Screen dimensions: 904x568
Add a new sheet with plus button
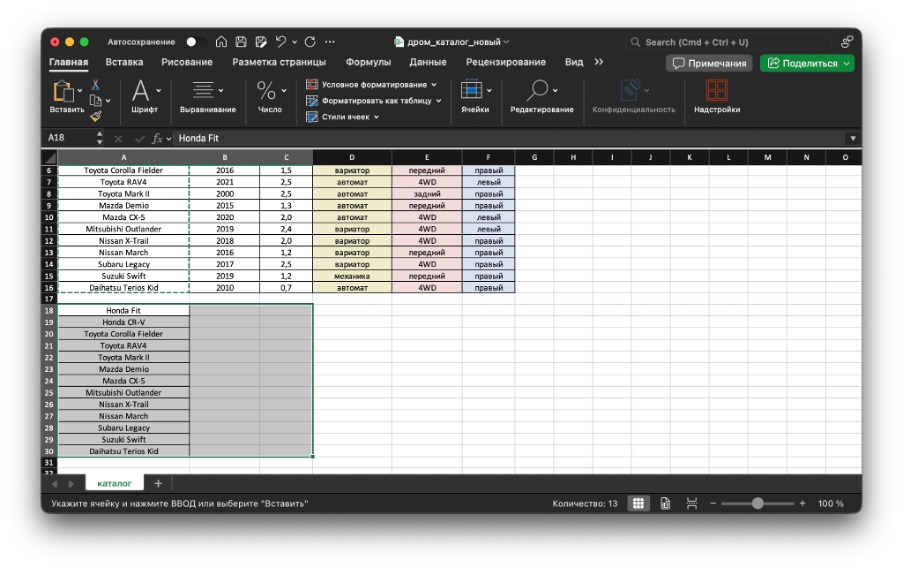click(158, 483)
